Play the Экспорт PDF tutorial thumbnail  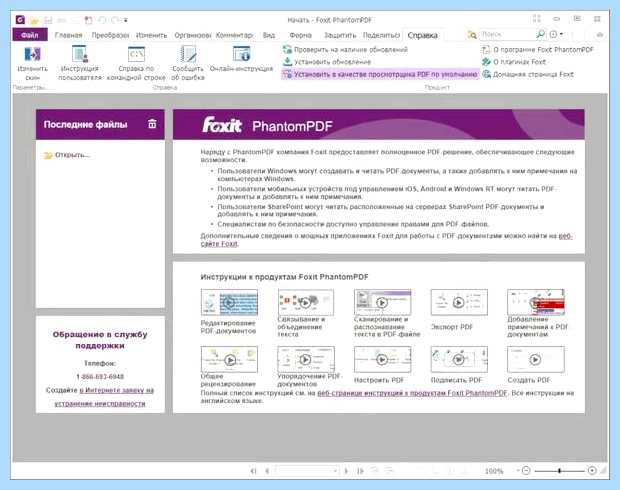(459, 303)
